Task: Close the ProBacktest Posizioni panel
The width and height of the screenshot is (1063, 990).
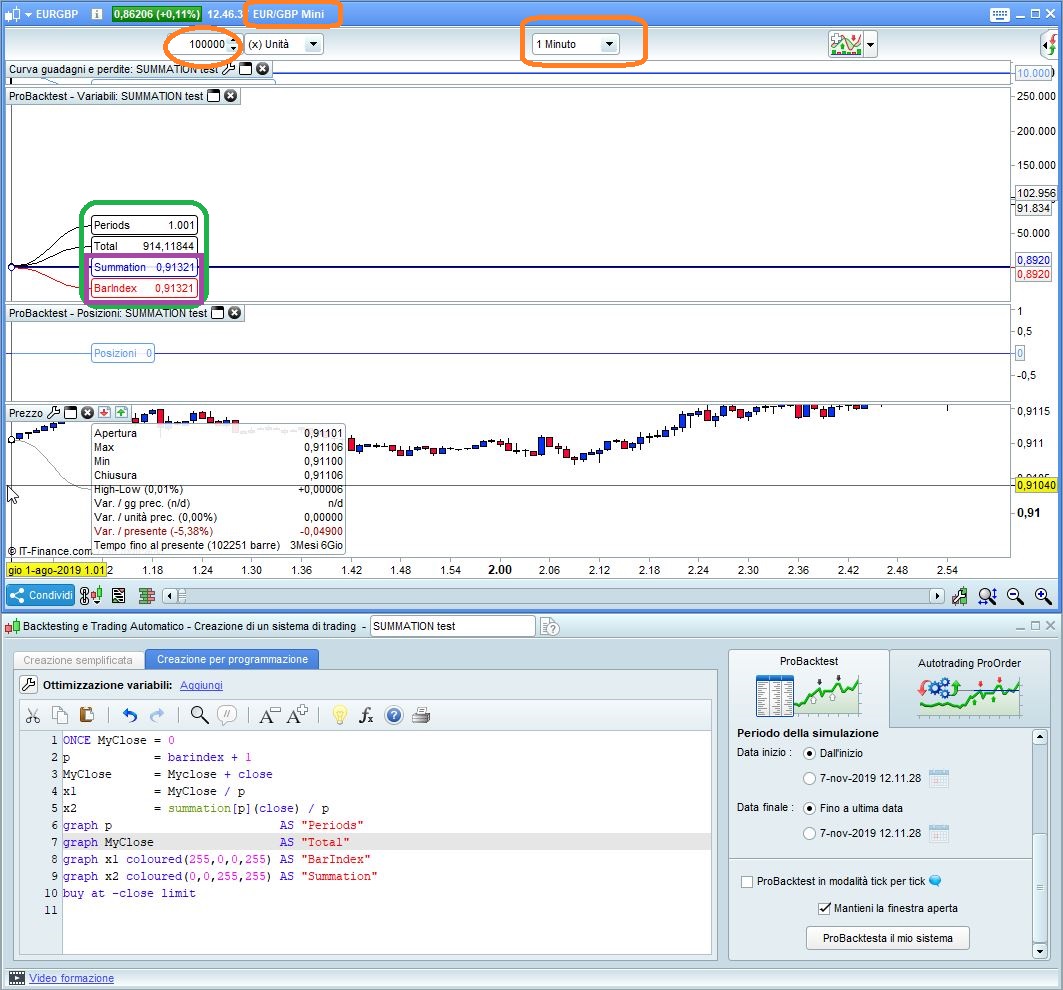Action: [x=235, y=313]
